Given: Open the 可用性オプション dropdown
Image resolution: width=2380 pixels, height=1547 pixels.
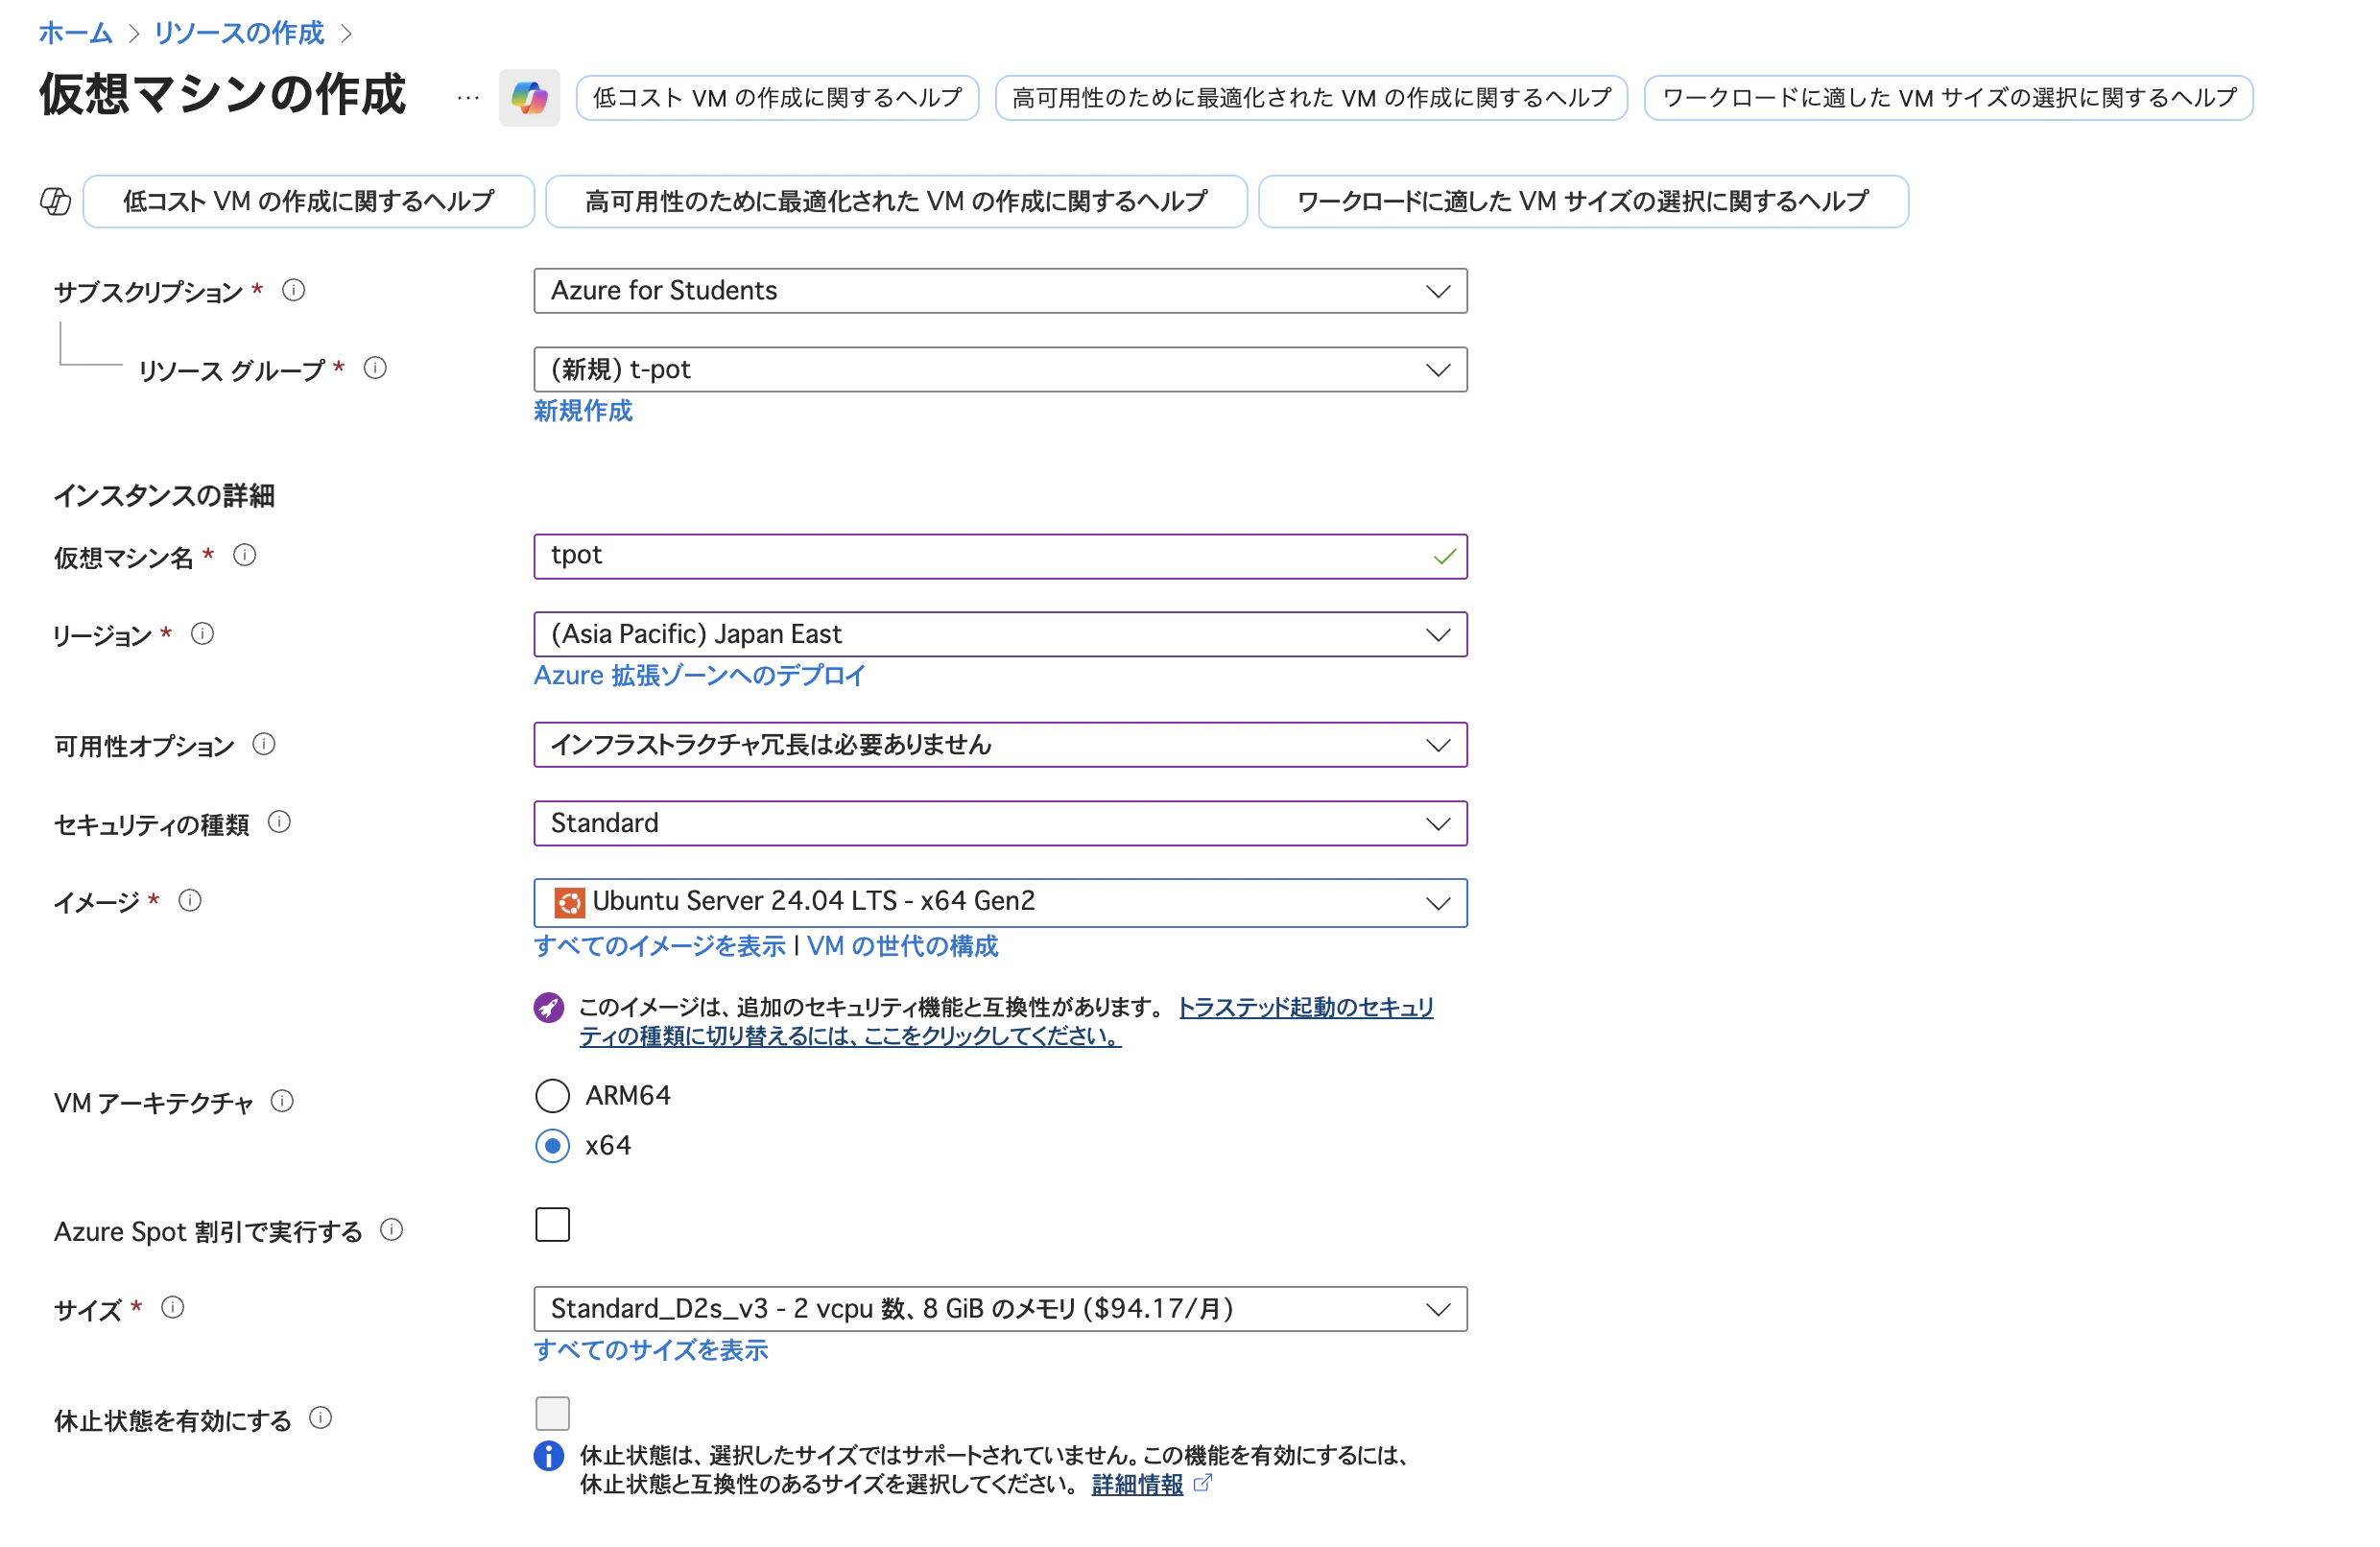Looking at the screenshot, I should tap(1001, 745).
